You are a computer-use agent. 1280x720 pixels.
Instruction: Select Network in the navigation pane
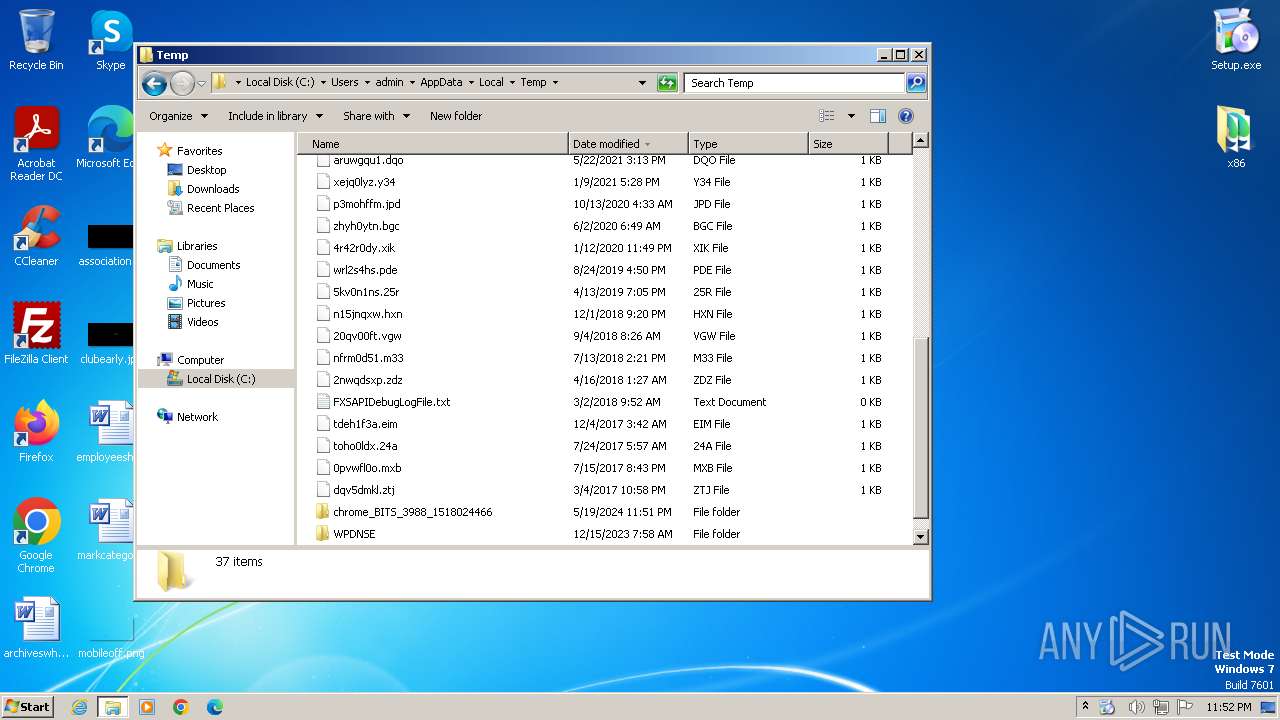pyautogui.click(x=197, y=417)
